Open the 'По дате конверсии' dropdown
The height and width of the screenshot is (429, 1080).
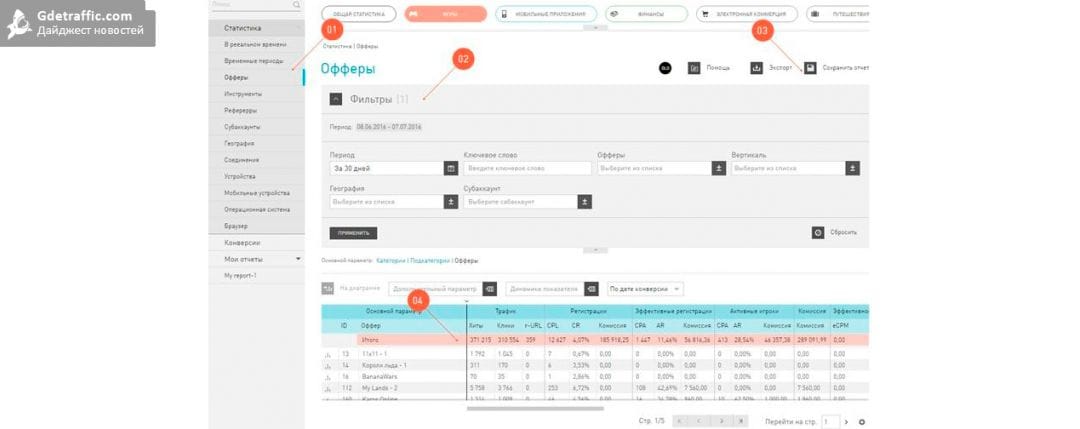tap(645, 288)
